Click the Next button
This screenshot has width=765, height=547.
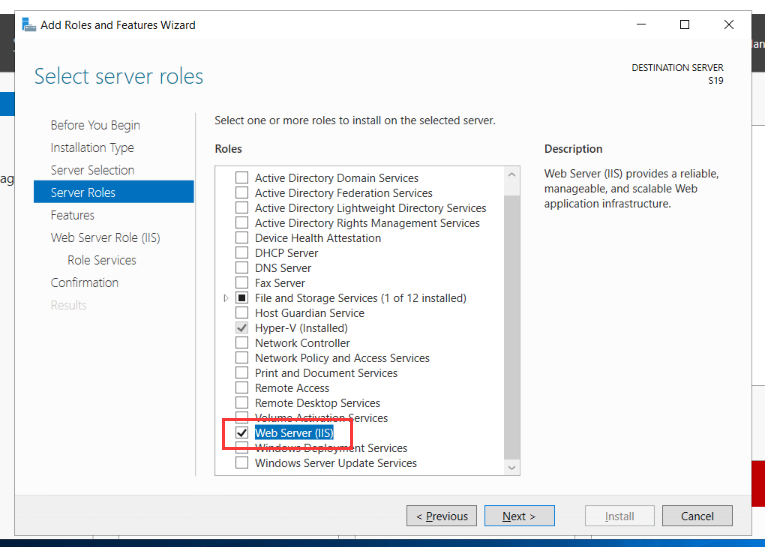point(519,516)
